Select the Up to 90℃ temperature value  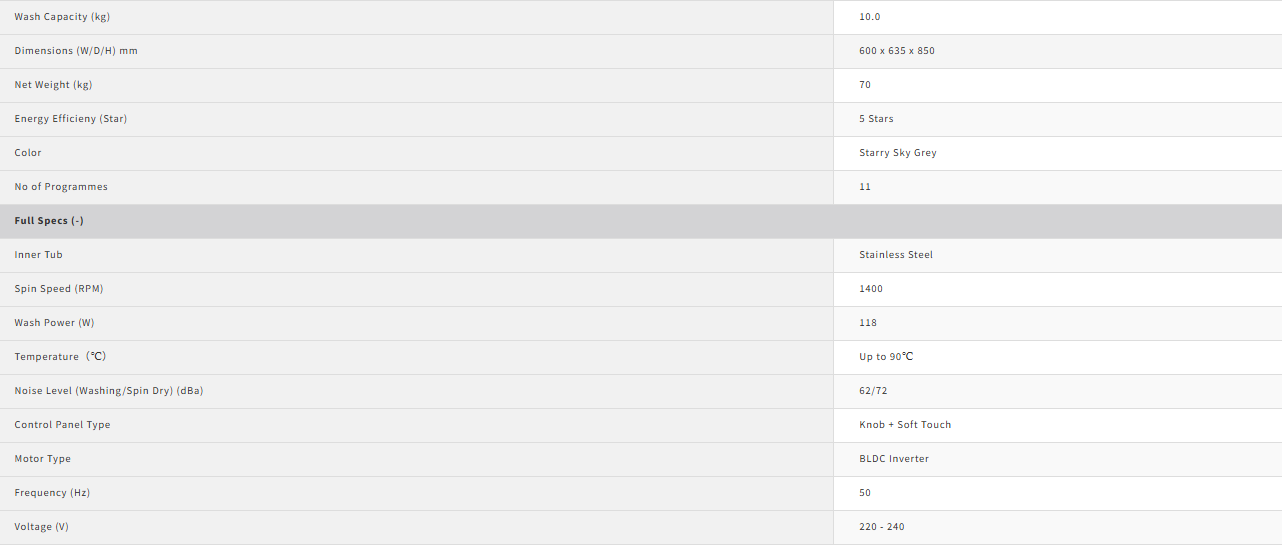pyautogui.click(x=886, y=357)
